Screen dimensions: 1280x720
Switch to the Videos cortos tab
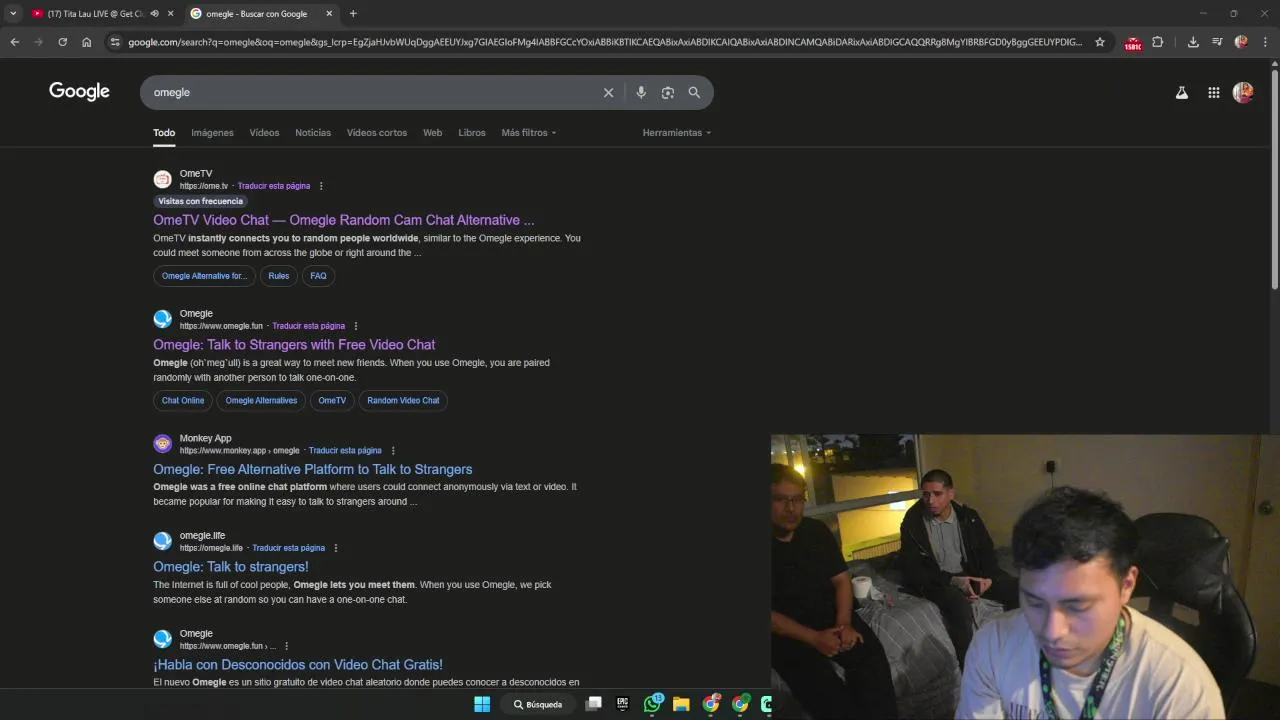[377, 133]
